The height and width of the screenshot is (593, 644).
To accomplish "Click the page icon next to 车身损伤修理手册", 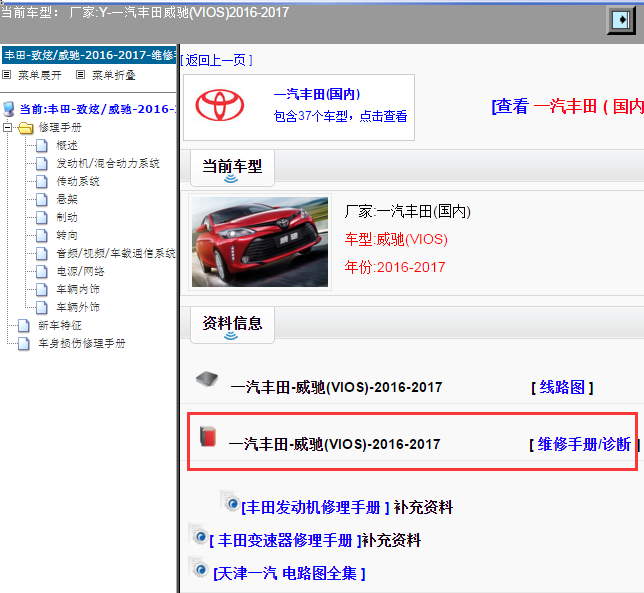I will click(23, 343).
